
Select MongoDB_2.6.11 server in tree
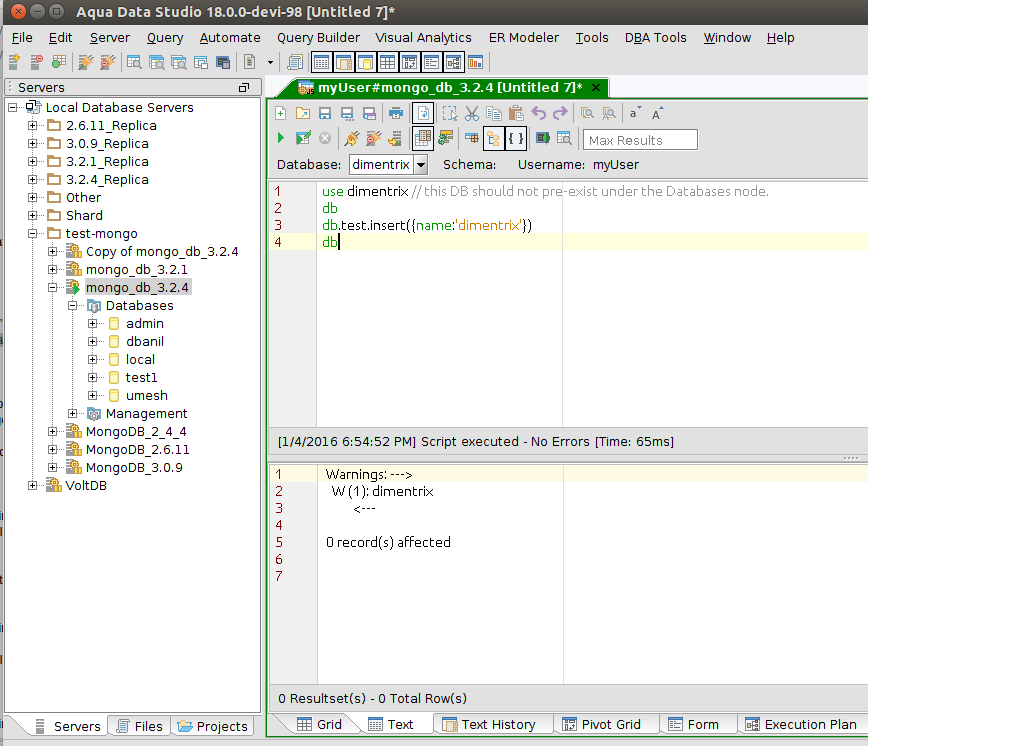point(137,449)
